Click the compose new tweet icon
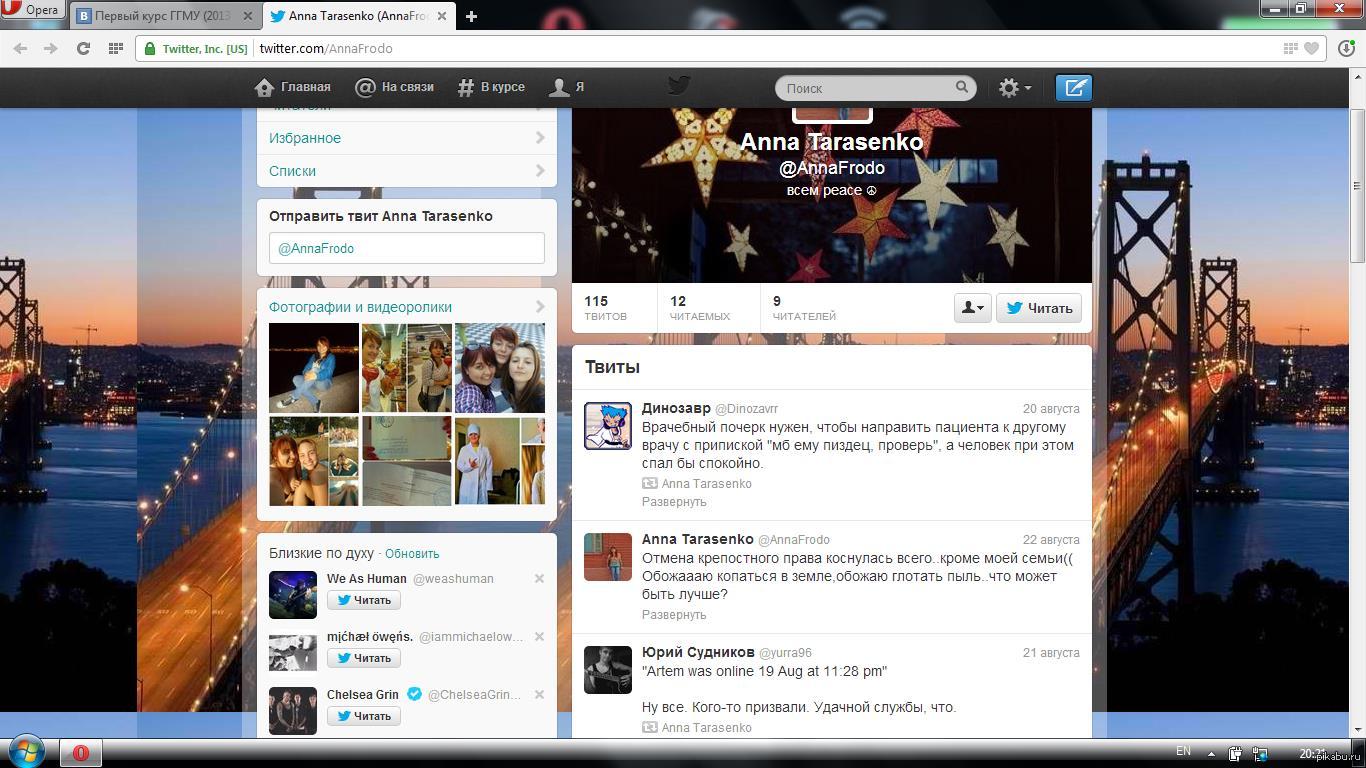 [1073, 88]
